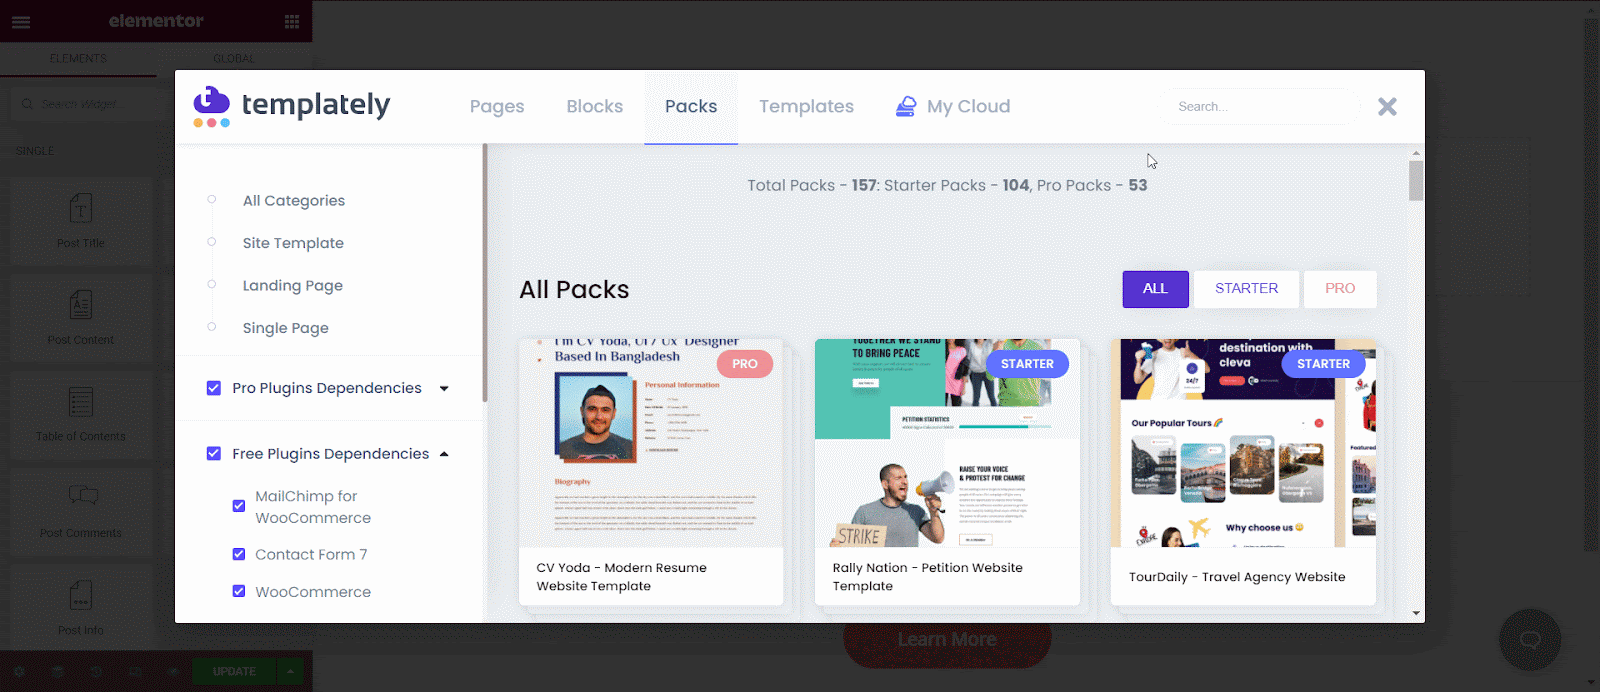Toggle the Contact Form 7 checkbox

click(x=239, y=554)
